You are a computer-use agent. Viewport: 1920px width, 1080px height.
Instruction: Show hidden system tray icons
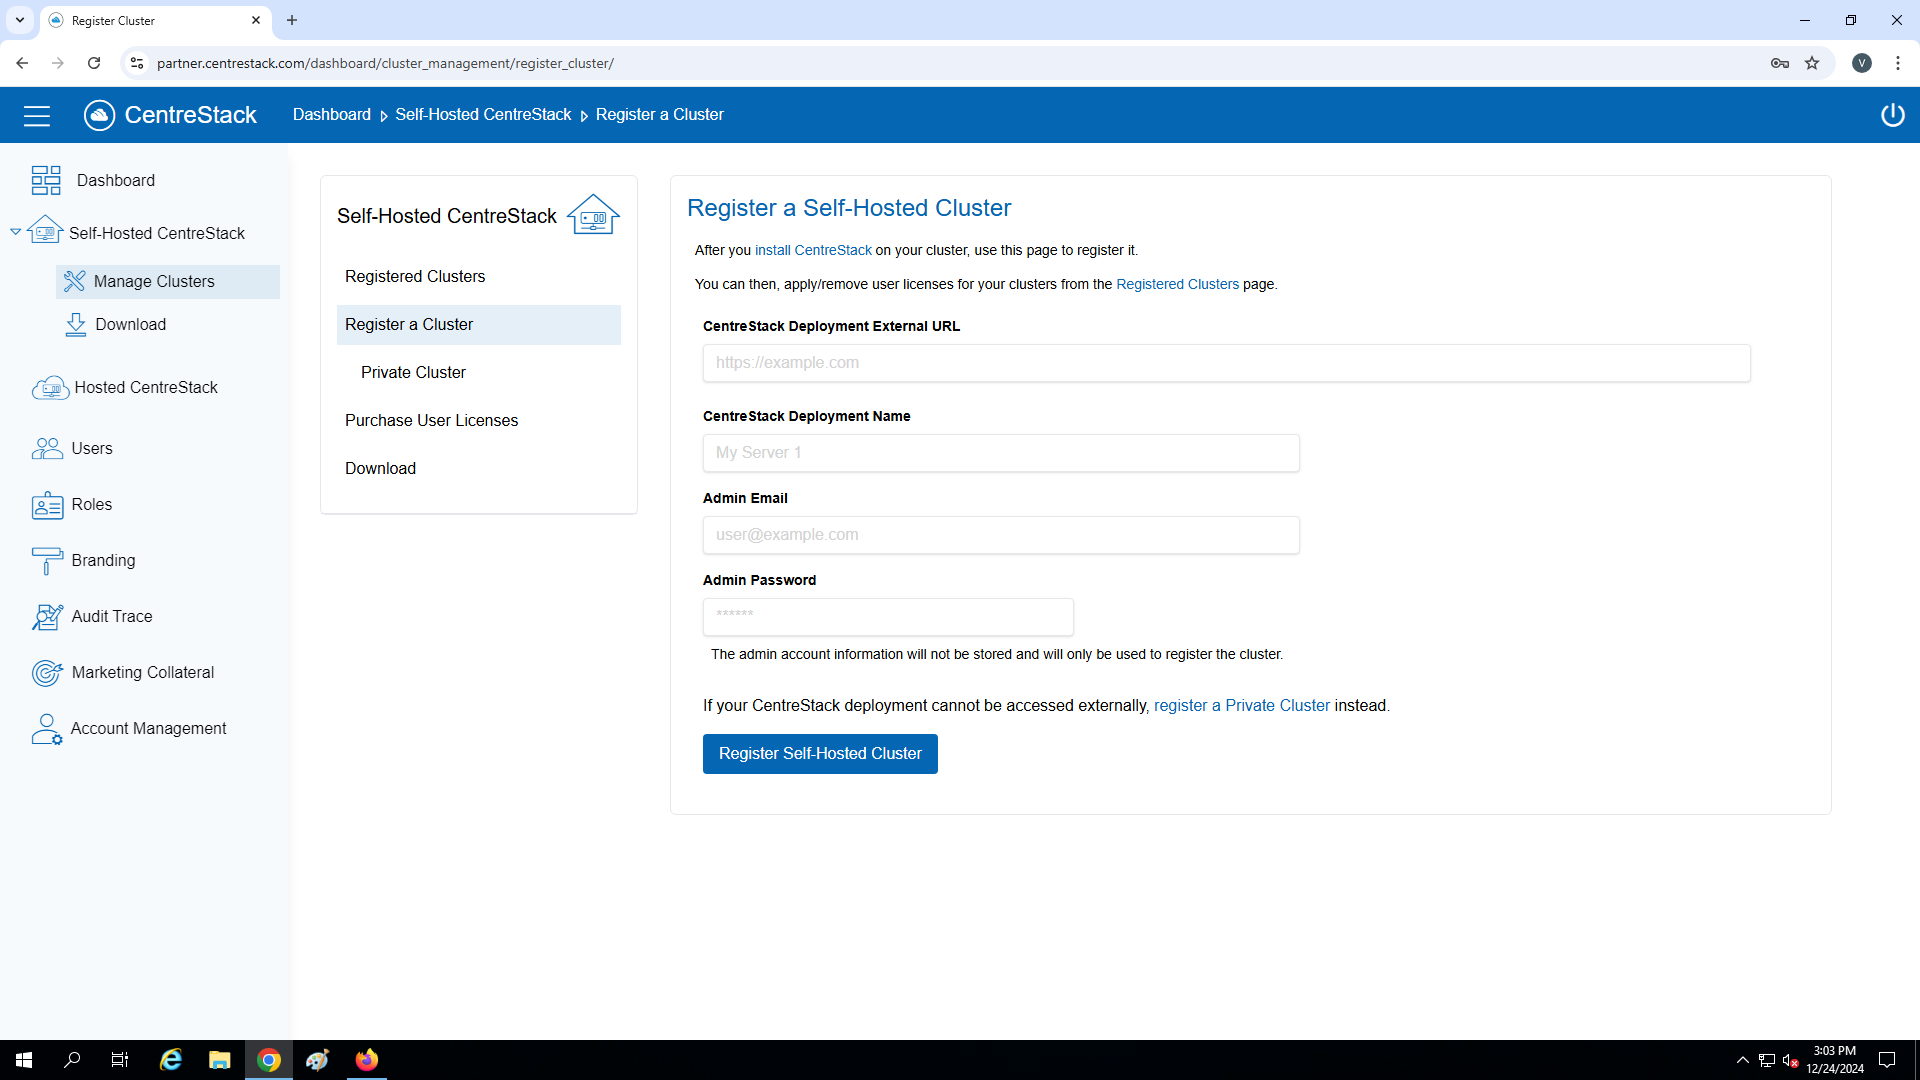[1743, 1060]
